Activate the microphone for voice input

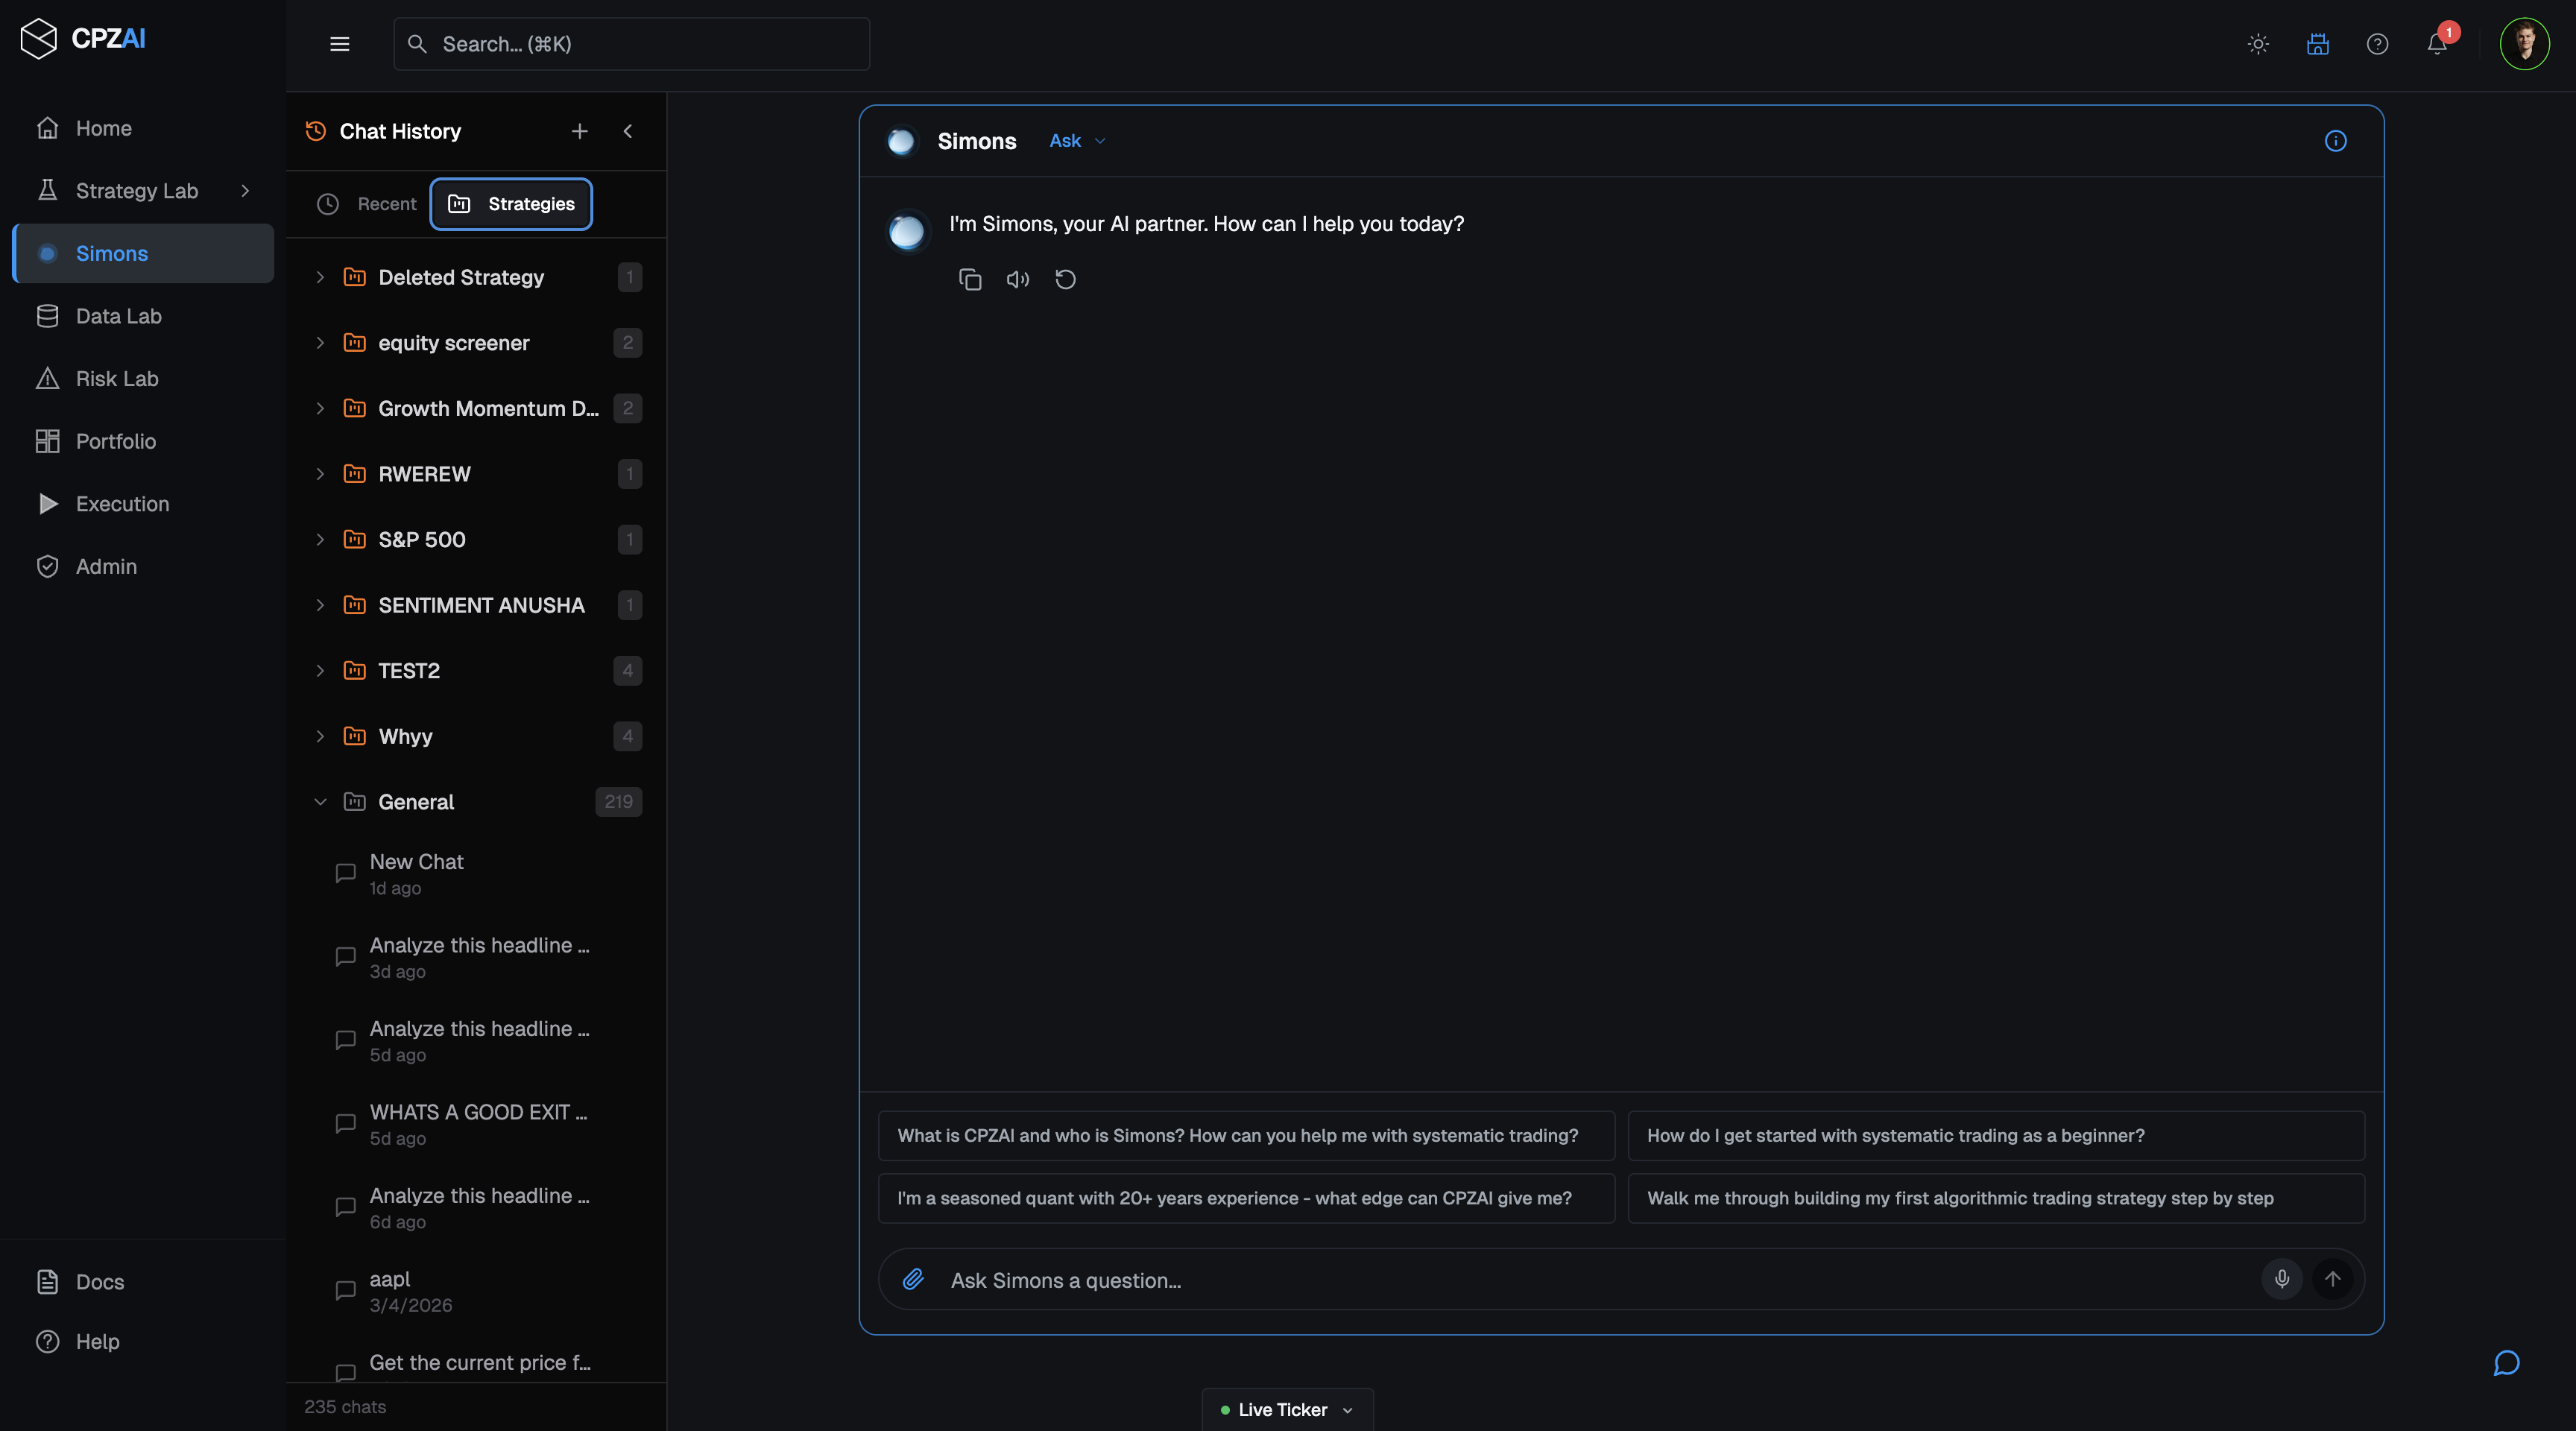(2281, 1279)
